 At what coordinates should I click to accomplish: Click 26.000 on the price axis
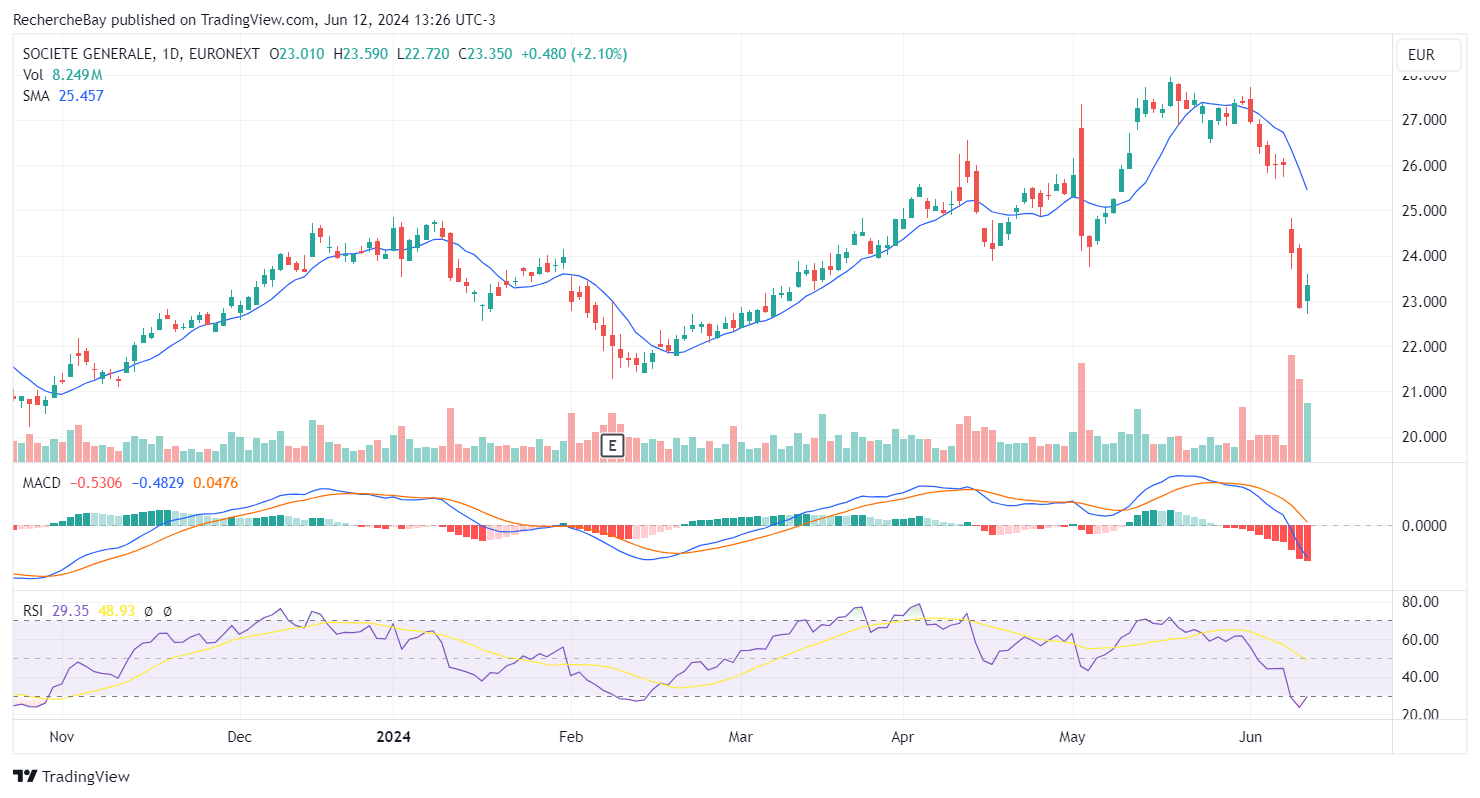click(x=1424, y=166)
